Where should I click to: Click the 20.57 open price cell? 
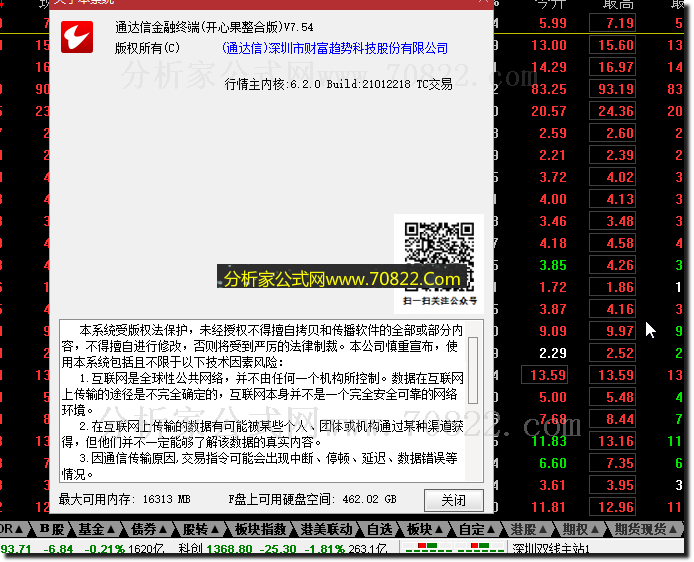click(x=549, y=111)
